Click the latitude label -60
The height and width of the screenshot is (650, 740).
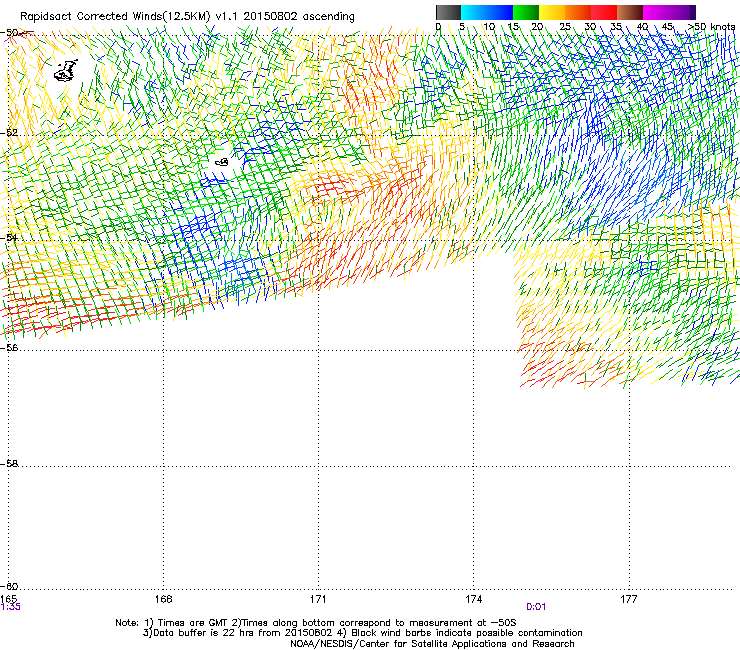tap(8, 586)
